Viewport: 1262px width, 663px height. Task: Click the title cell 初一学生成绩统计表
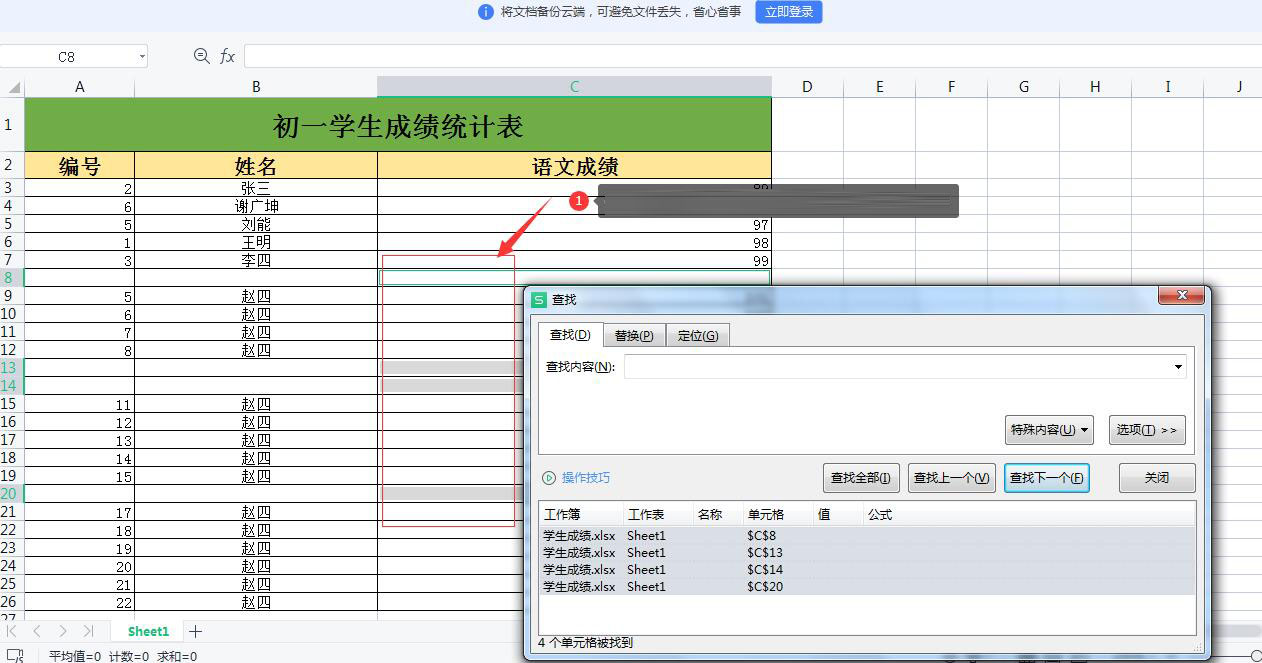(x=398, y=125)
